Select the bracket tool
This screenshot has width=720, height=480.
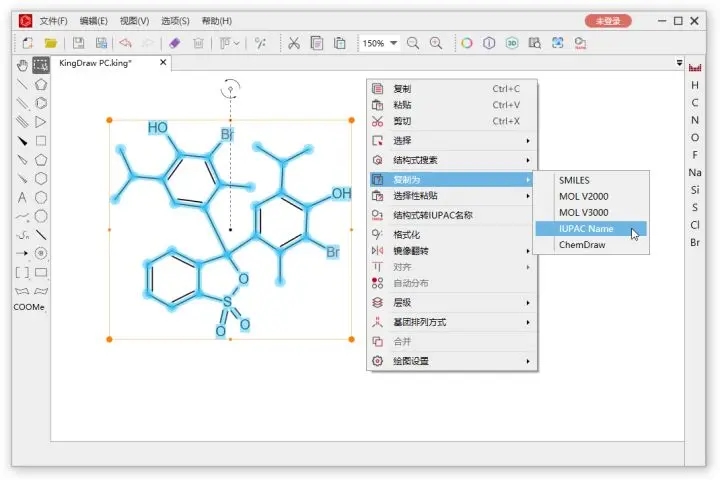click(x=22, y=272)
